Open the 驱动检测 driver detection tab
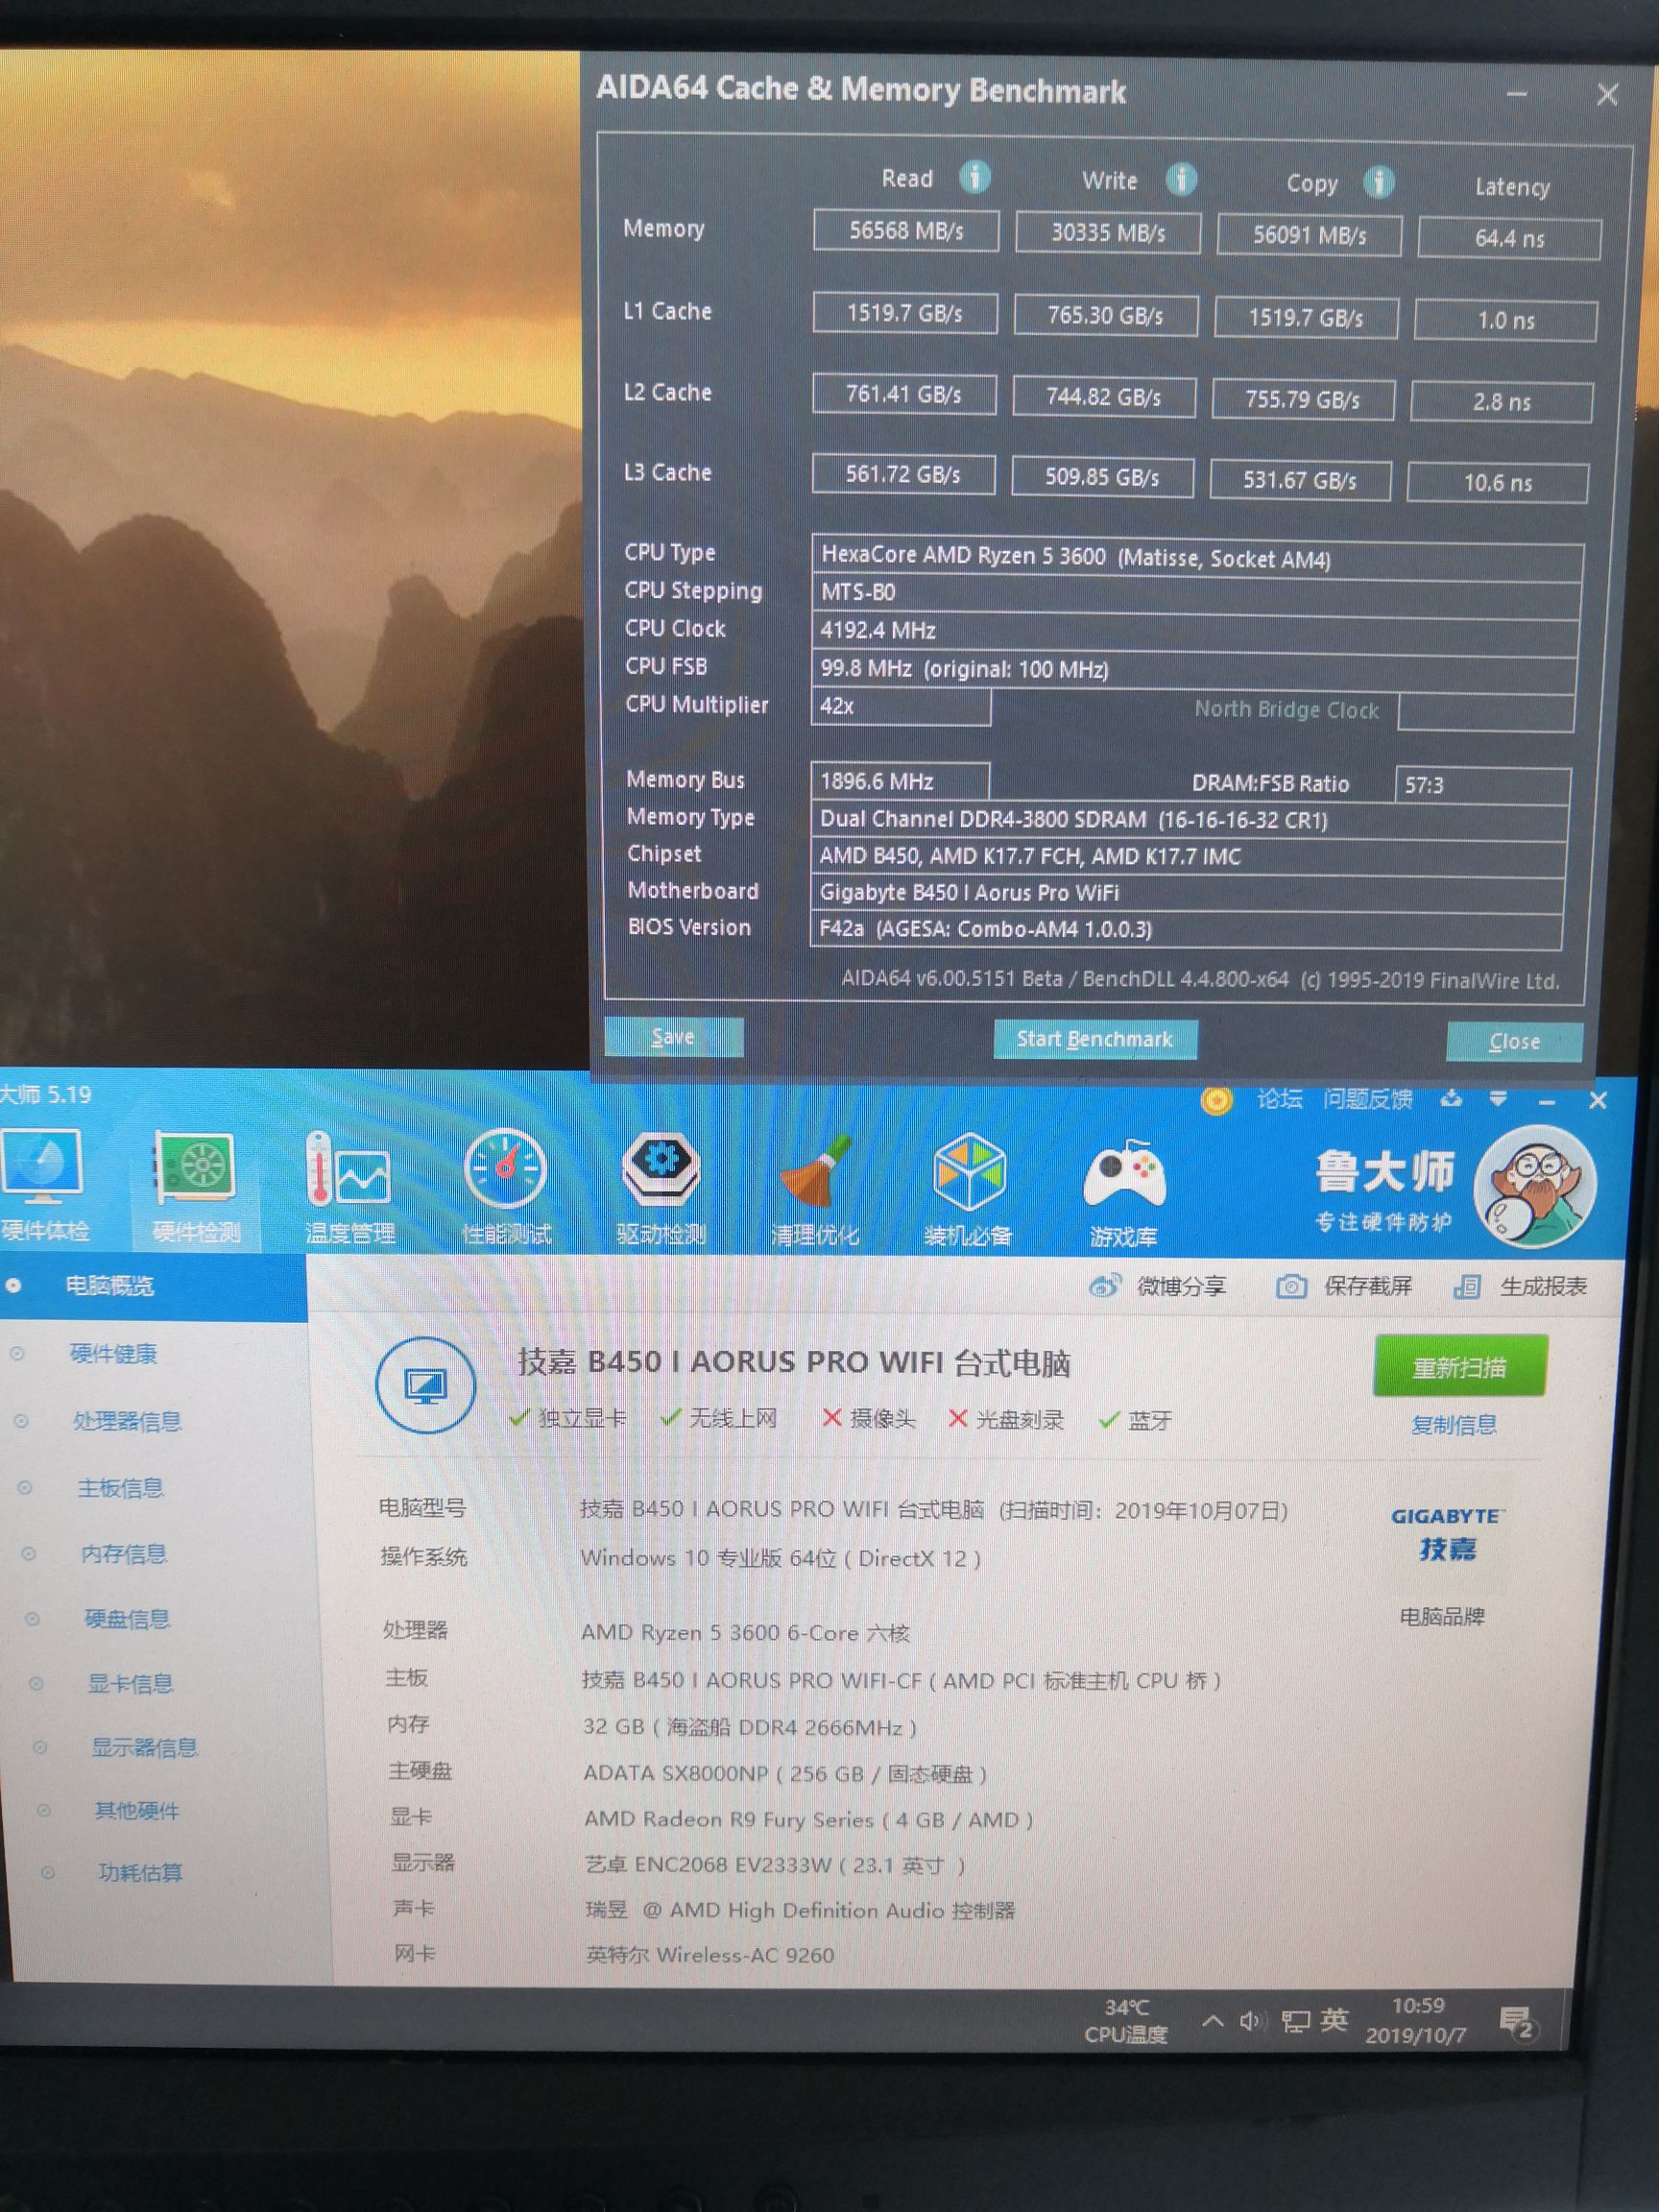The width and height of the screenshot is (1659, 2212). coord(661,1190)
